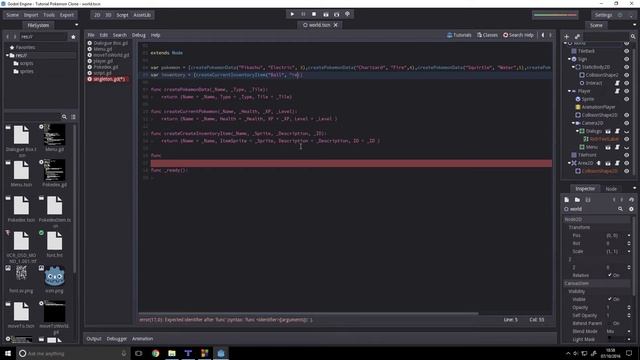Hide the Sign node
Screen dimensions: 640x360
tap(627, 59)
